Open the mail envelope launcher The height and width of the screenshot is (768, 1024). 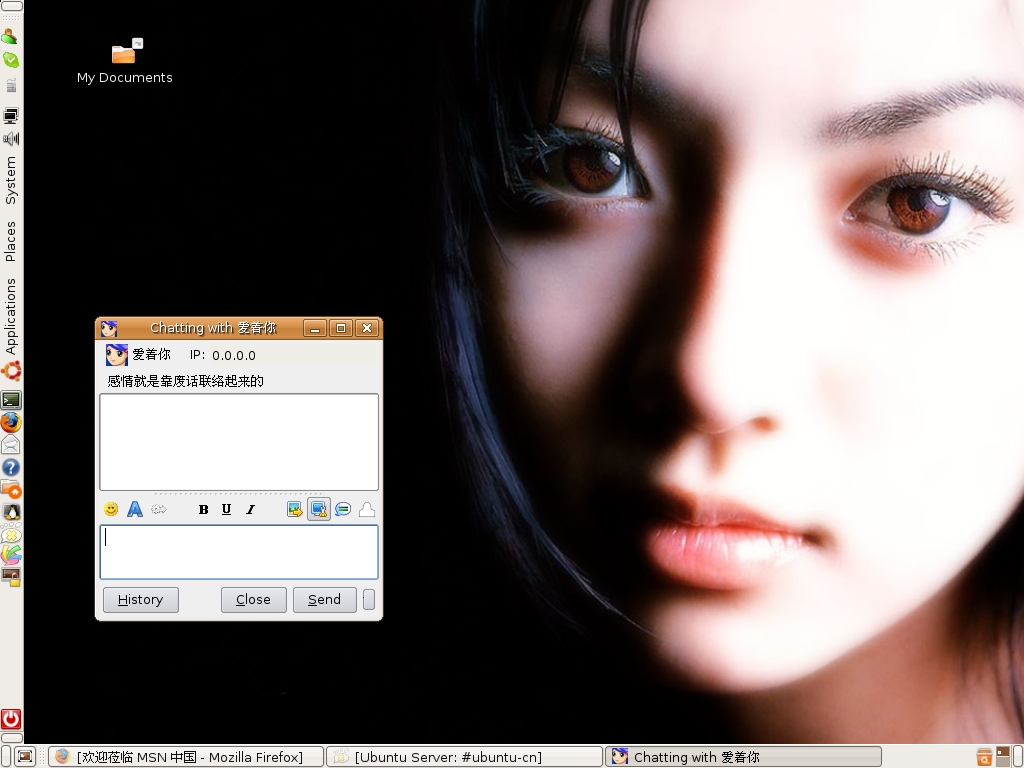(x=11, y=445)
